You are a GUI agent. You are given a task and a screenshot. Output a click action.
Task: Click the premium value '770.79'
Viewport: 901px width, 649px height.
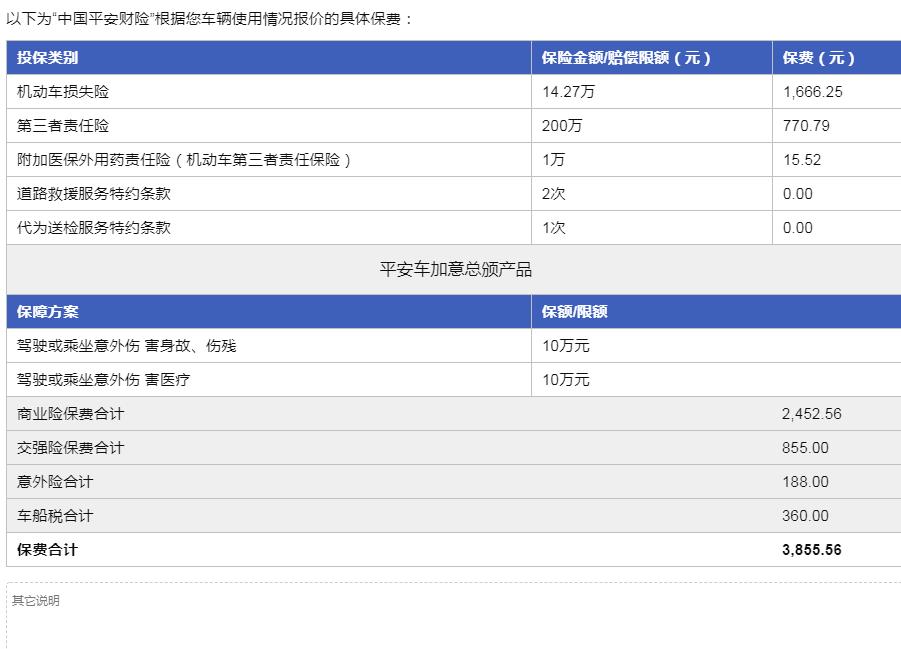(806, 125)
